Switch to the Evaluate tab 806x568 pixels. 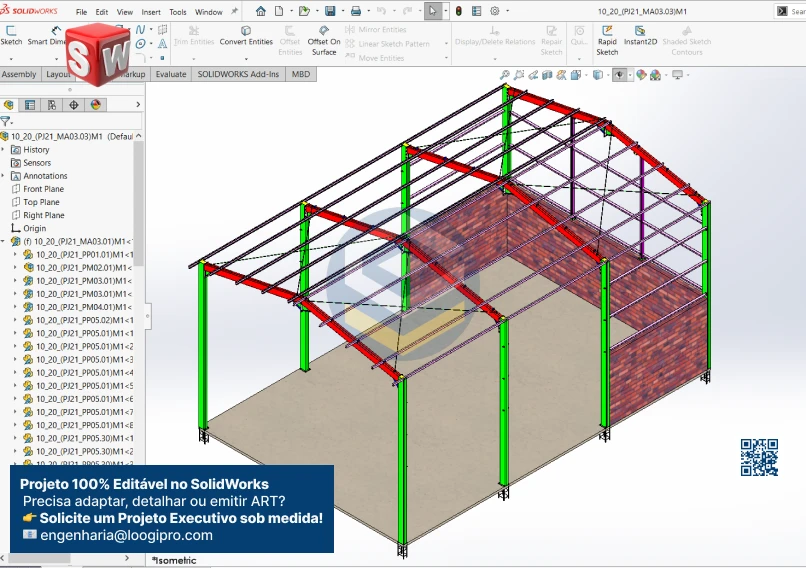pos(170,74)
